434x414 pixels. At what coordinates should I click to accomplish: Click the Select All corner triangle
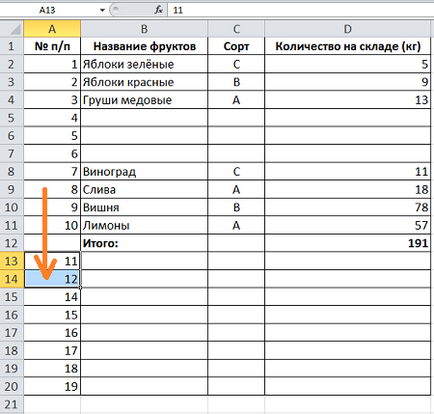(x=12, y=29)
